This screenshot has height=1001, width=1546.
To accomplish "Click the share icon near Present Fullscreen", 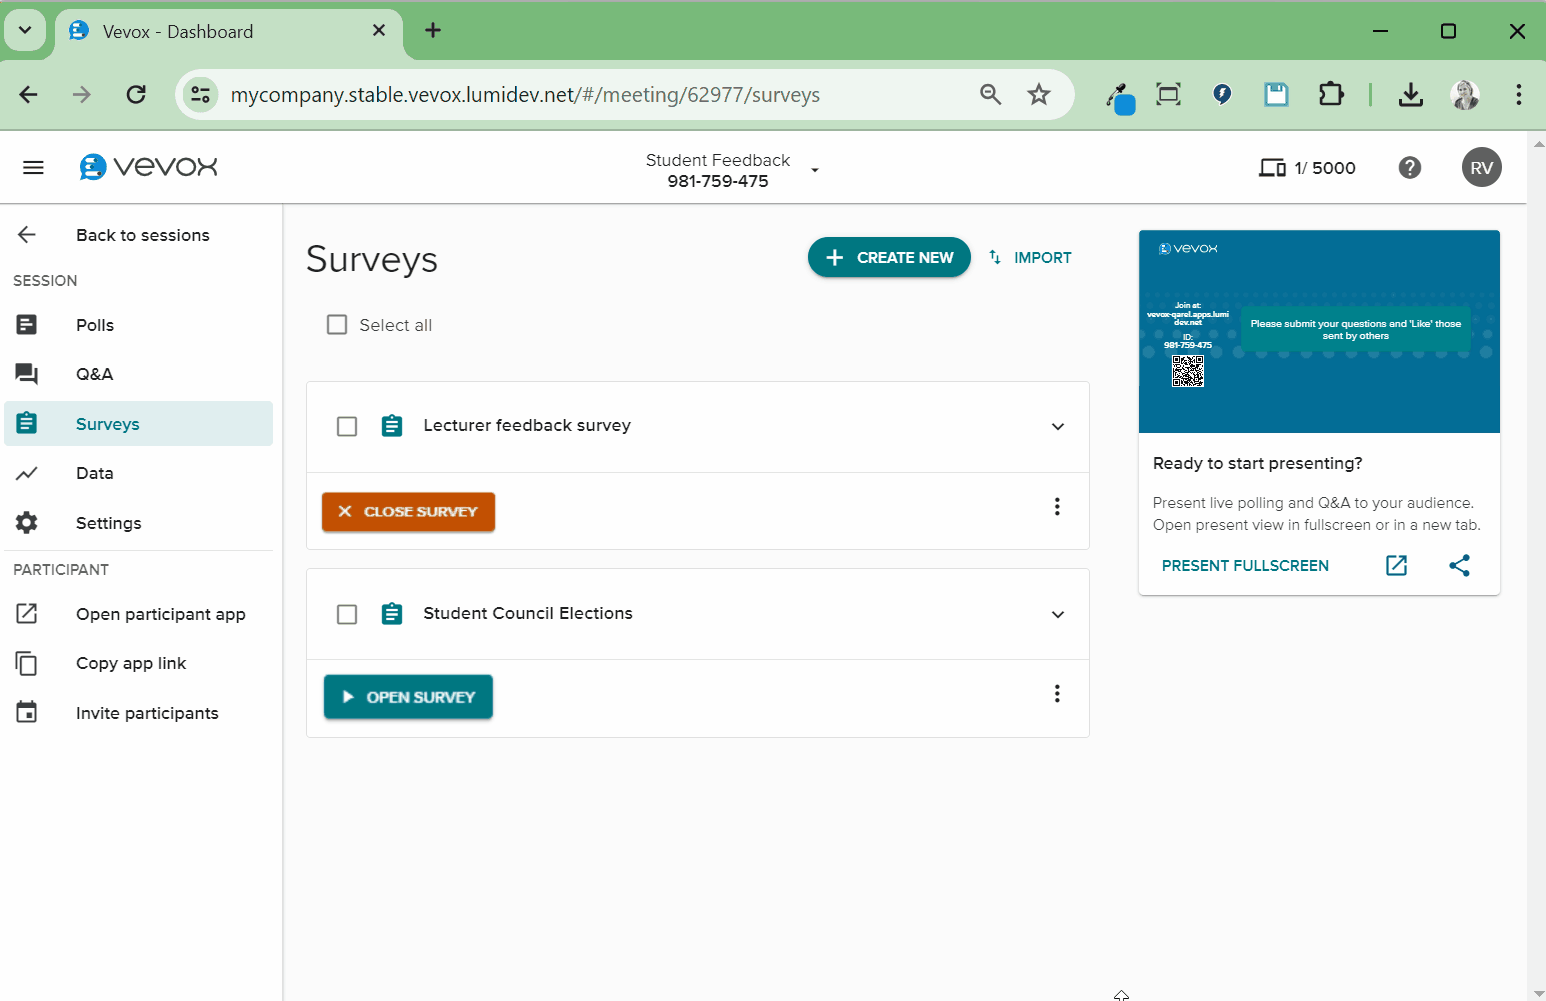I will click(x=1459, y=565).
